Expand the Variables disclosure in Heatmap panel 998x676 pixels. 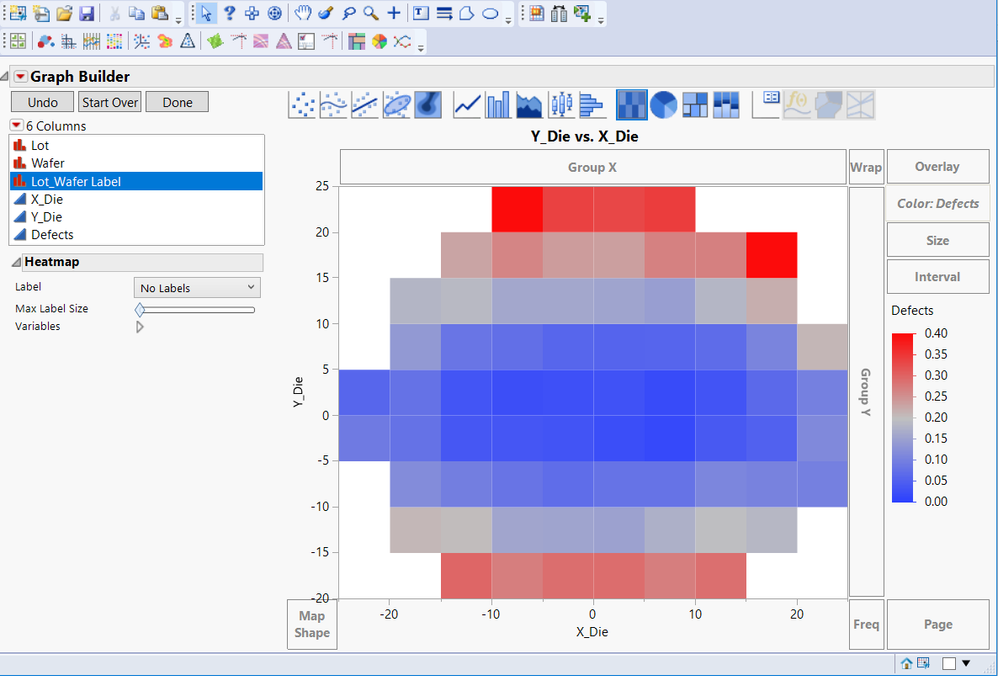click(139, 326)
